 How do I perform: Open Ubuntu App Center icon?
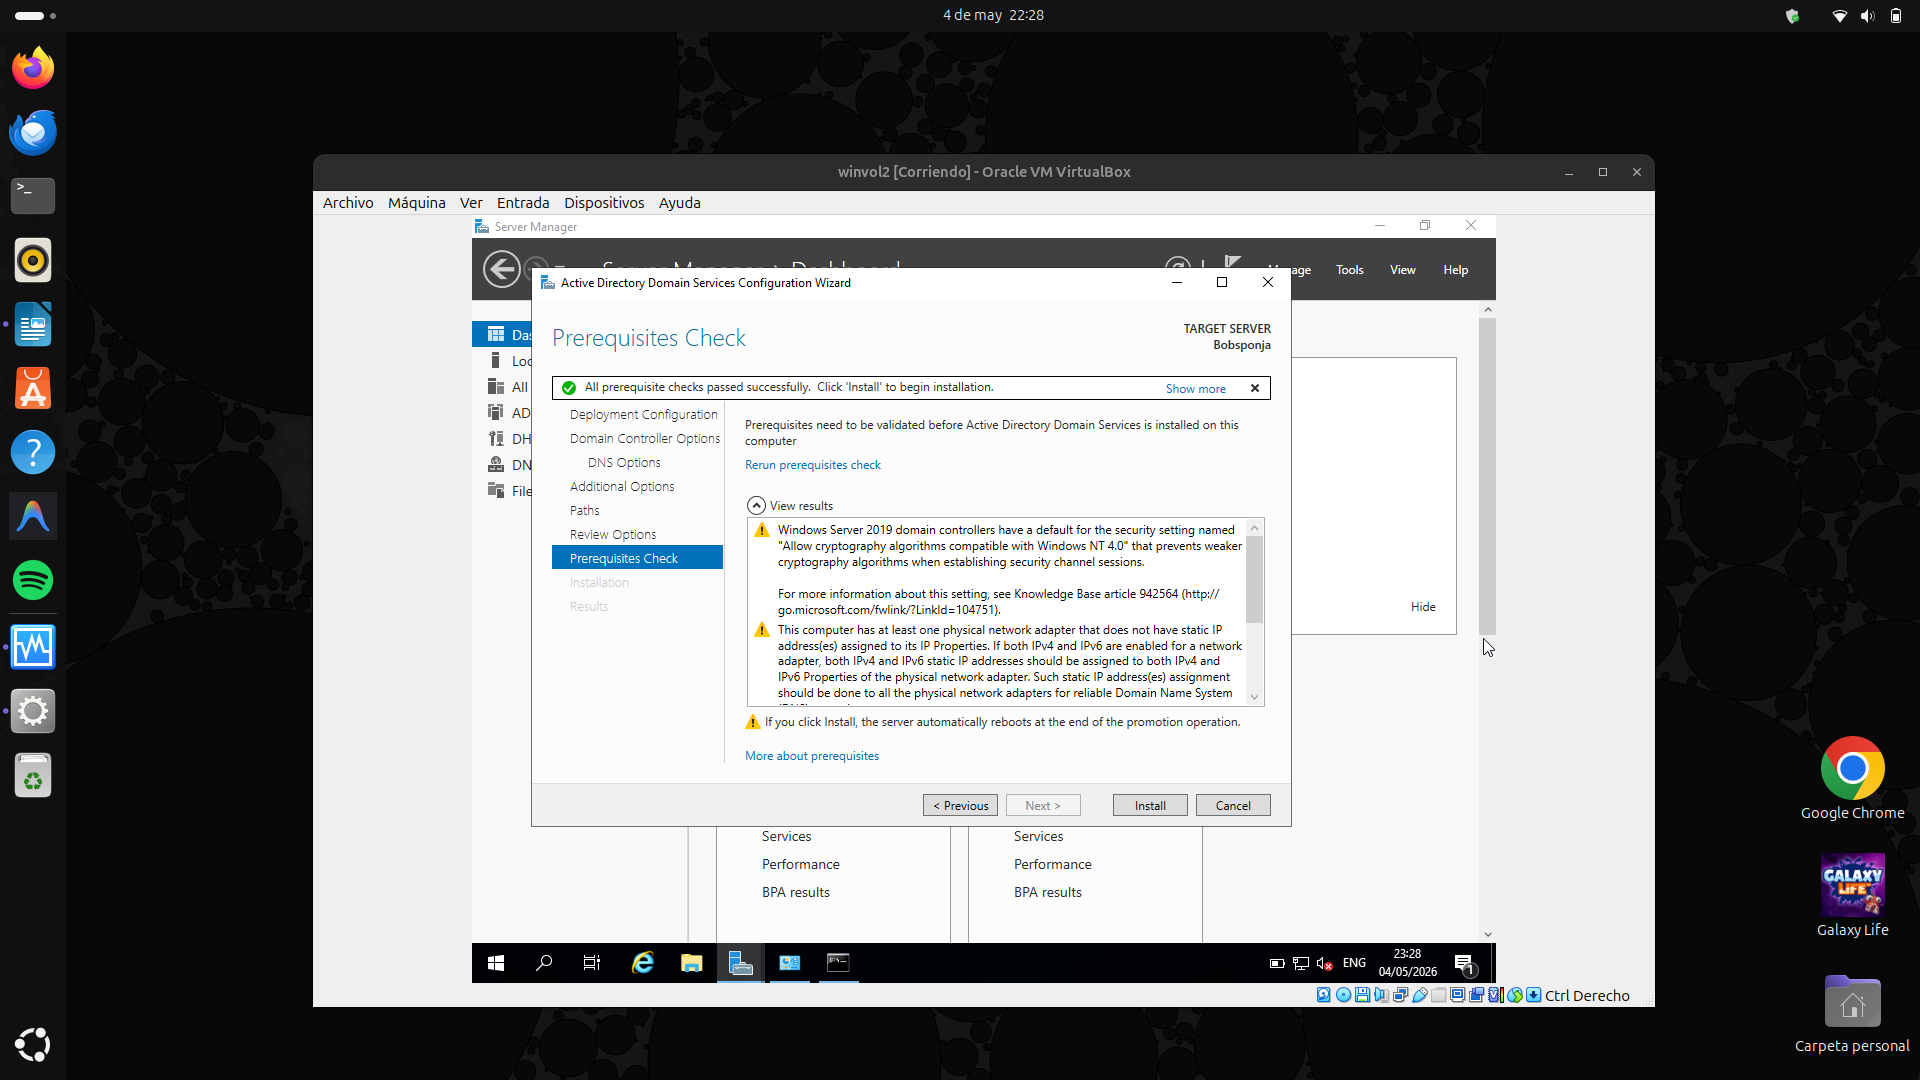33,388
